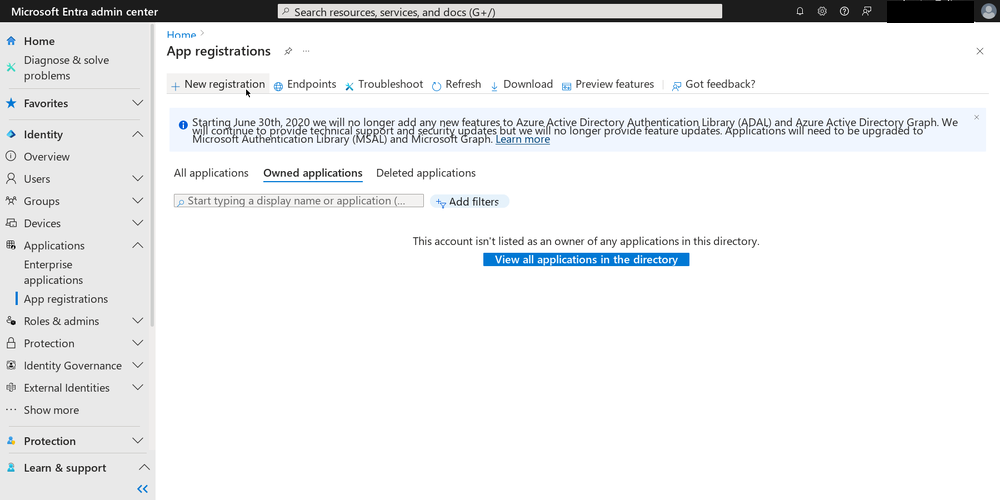Click the Roles & admins icon
1000x500 pixels.
11,321
